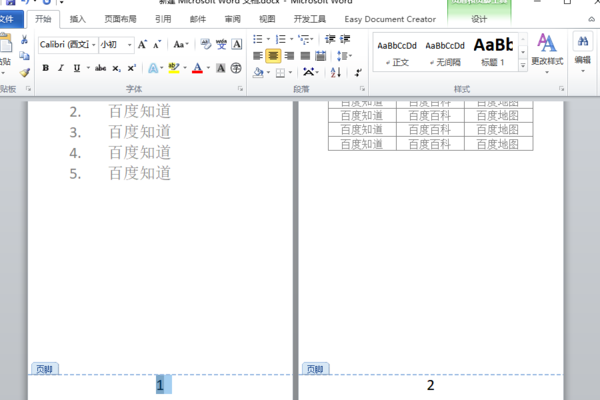Viewport: 600px width, 400px height.
Task: Toggle Superscript formatting
Action: 132,68
